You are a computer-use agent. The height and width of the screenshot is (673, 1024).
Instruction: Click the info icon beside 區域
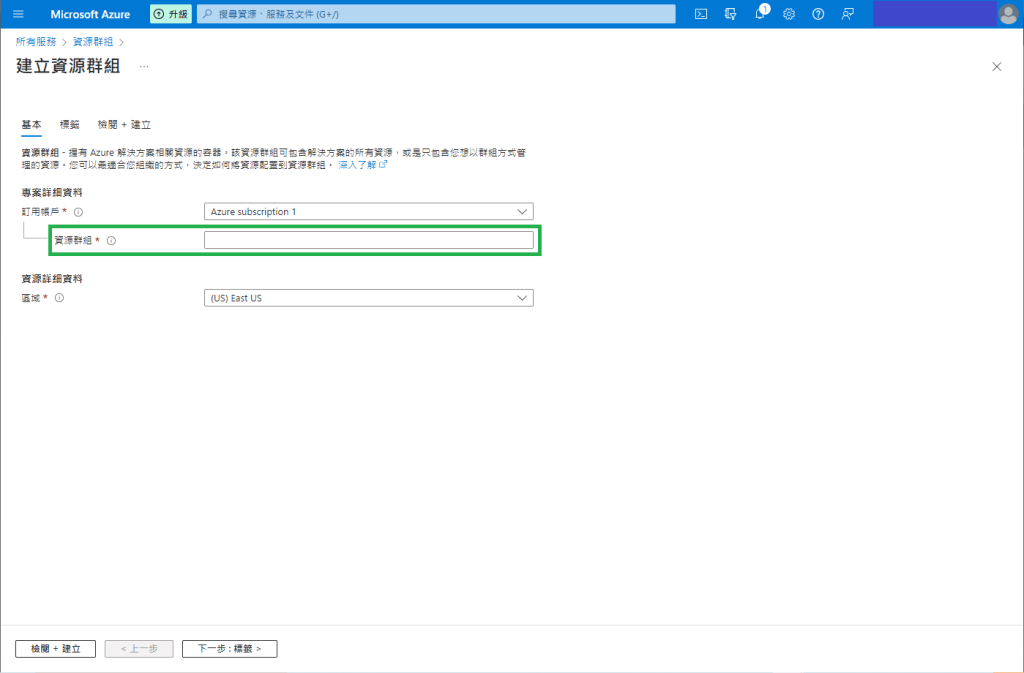coord(59,298)
